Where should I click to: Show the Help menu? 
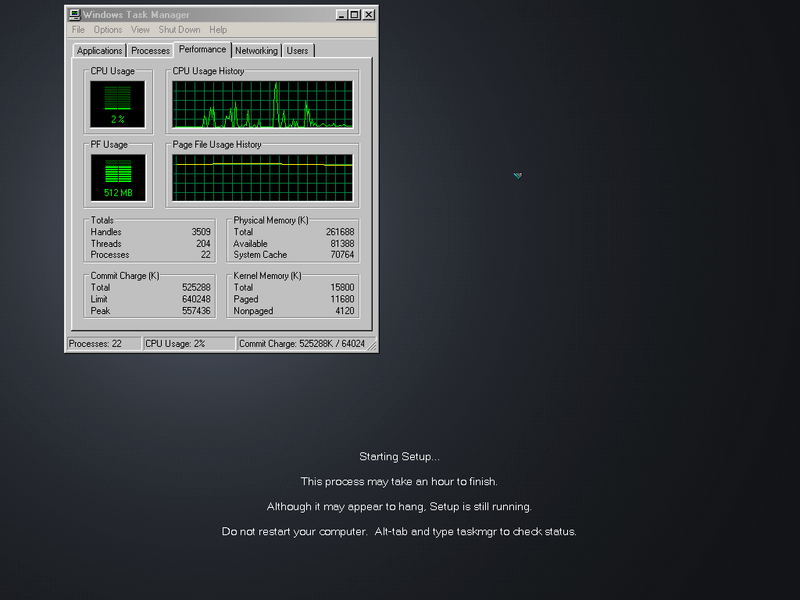pyautogui.click(x=218, y=30)
